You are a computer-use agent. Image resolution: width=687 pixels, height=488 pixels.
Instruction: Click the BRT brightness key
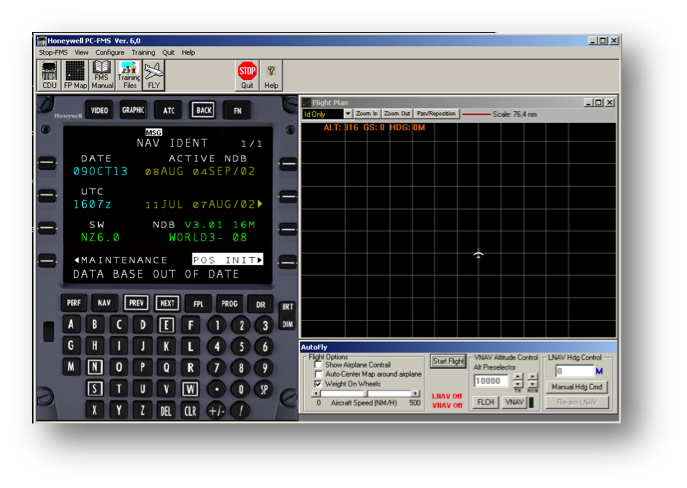coord(287,307)
